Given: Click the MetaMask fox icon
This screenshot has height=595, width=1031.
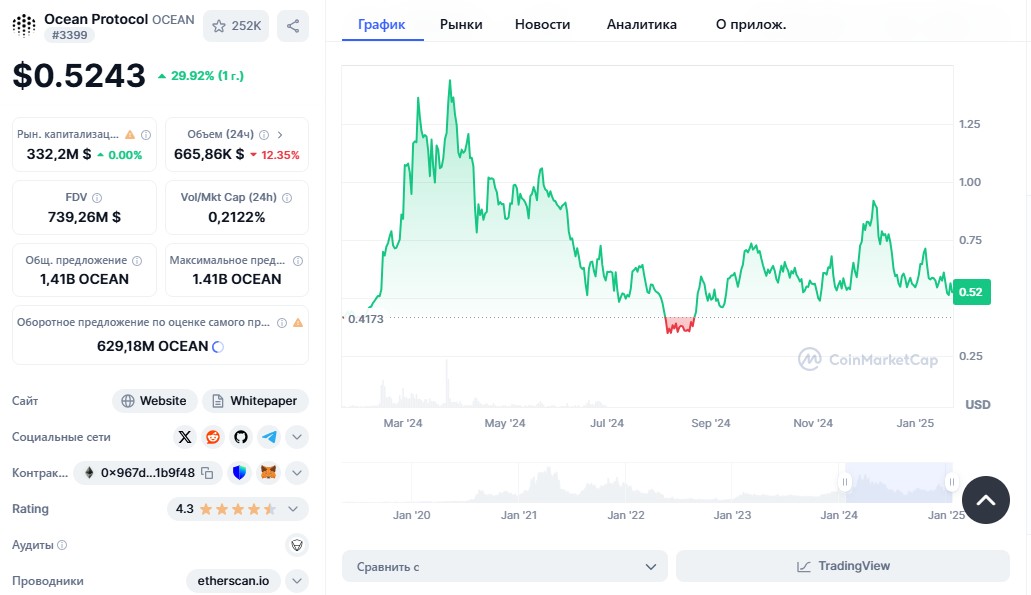Looking at the screenshot, I should pos(268,473).
